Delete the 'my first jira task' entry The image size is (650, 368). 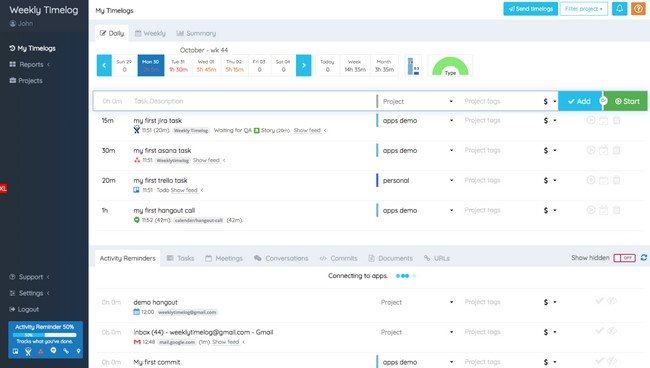(616, 121)
